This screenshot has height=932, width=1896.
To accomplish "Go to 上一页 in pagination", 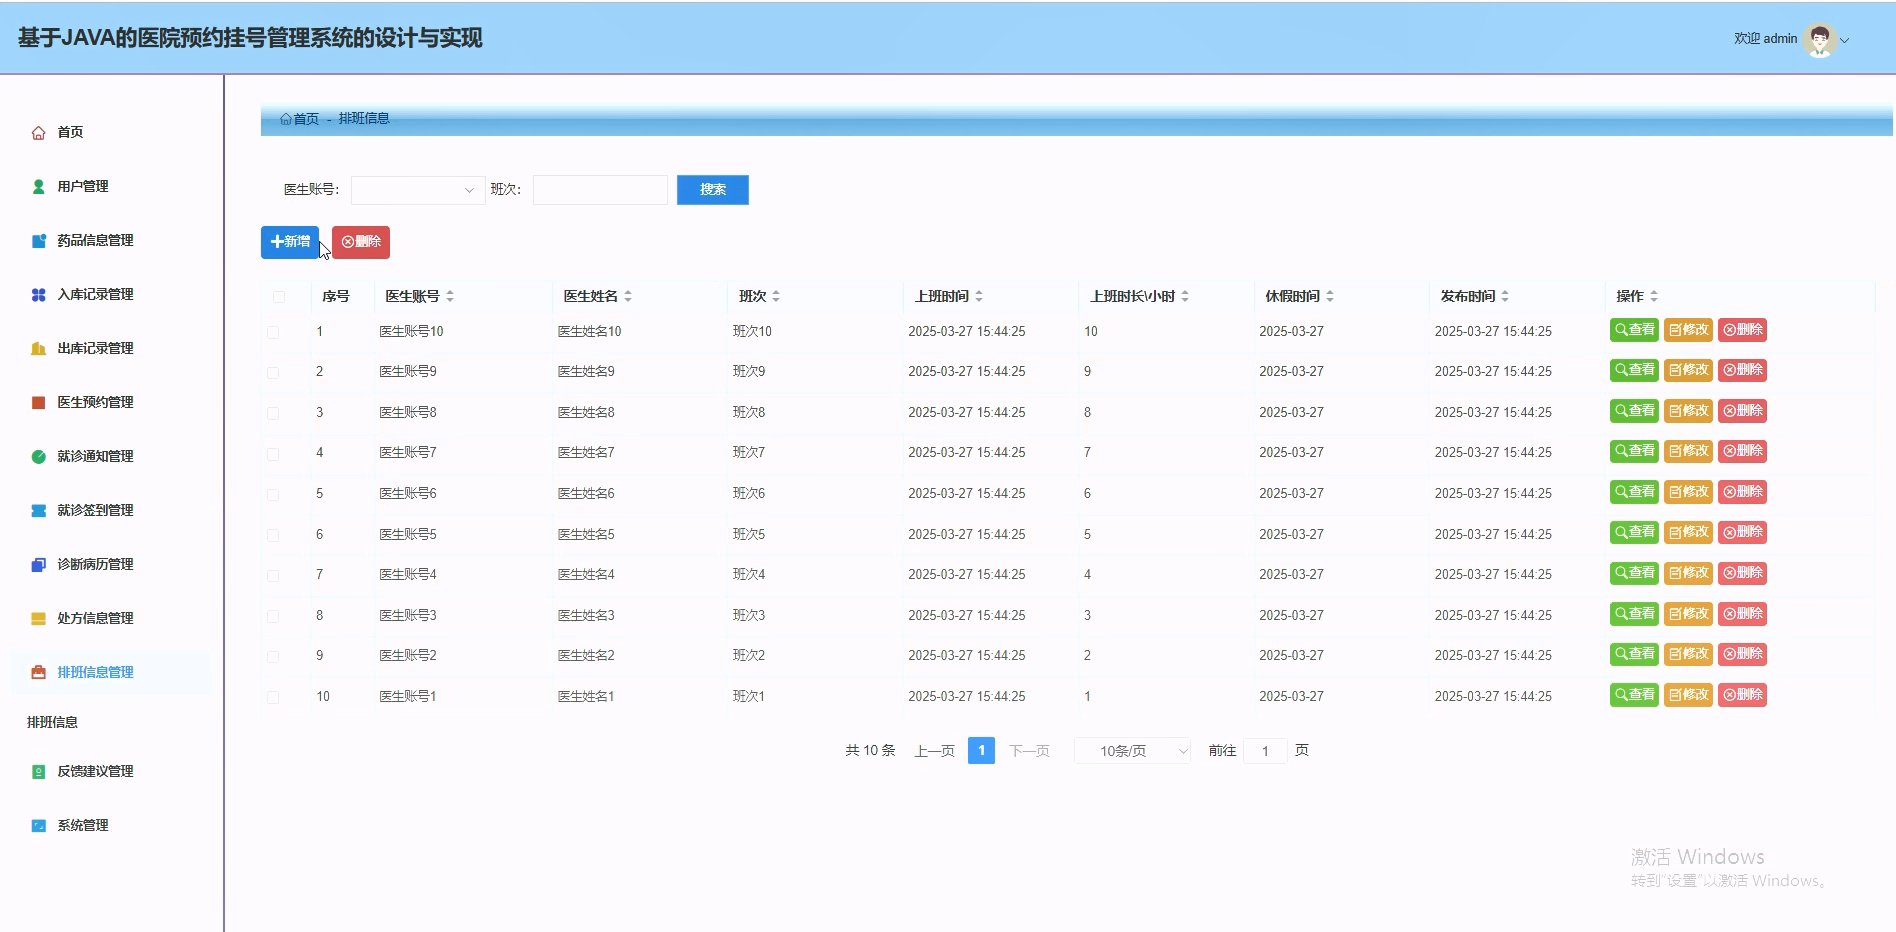I will (x=934, y=751).
